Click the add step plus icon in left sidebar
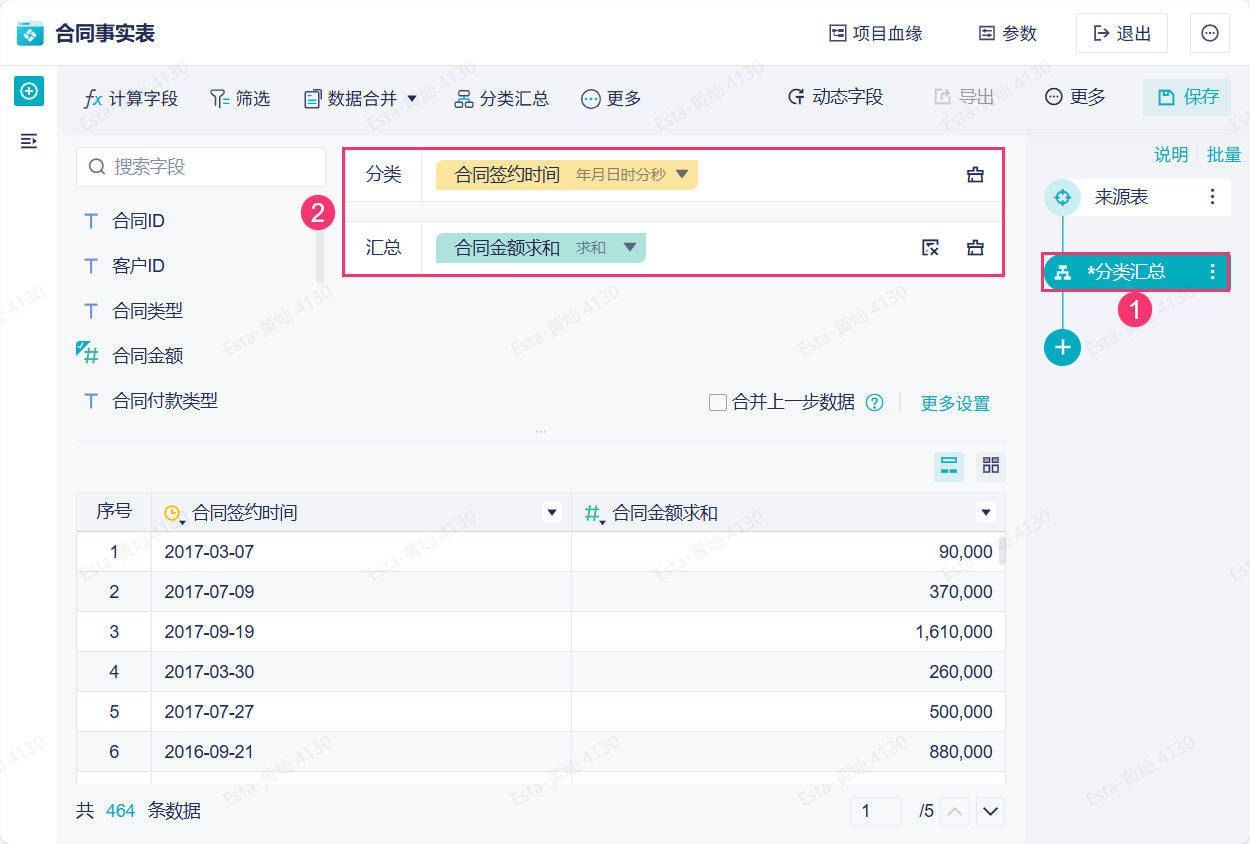Screen dimensions: 1250x844 [x=29, y=92]
